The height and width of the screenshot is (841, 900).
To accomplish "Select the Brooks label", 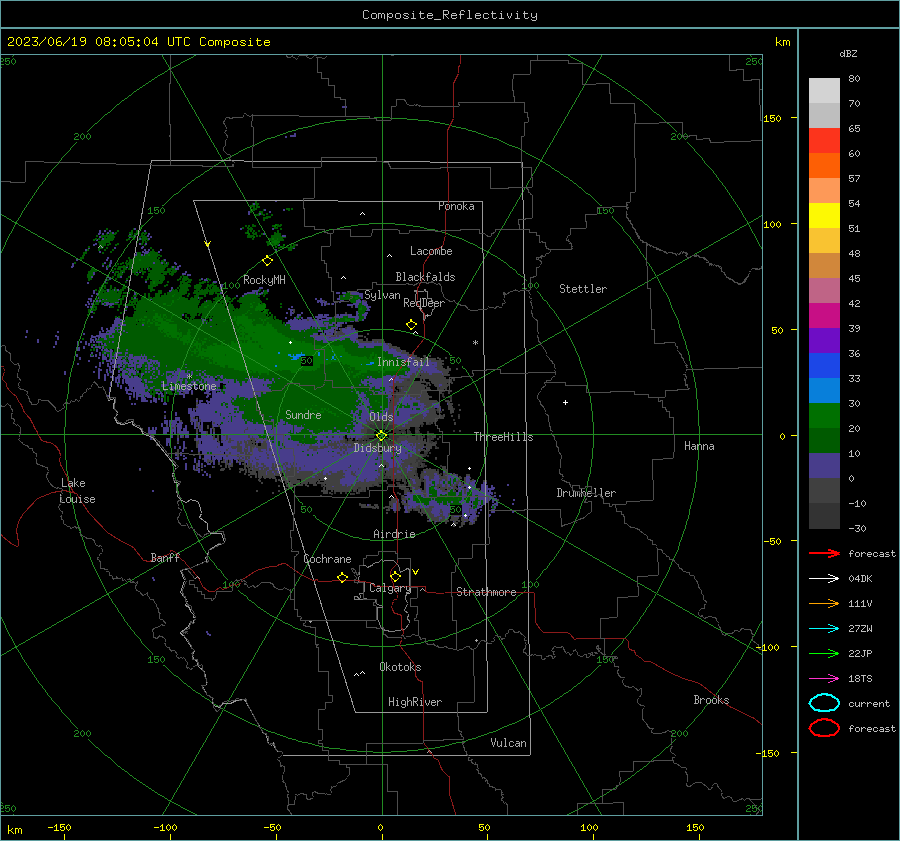I will point(711,700).
